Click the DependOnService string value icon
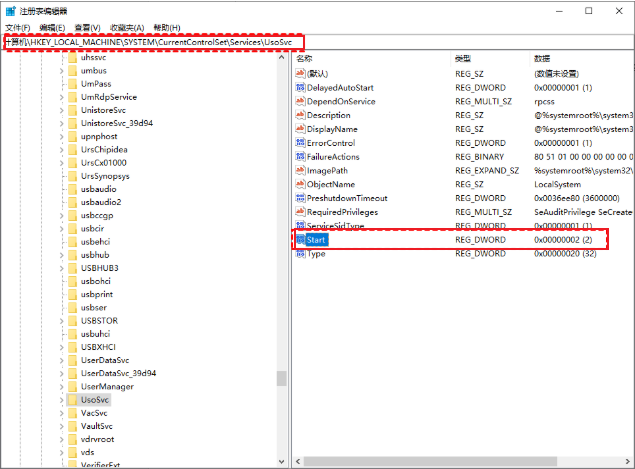Screen dimensions: 635x469 tap(300, 101)
